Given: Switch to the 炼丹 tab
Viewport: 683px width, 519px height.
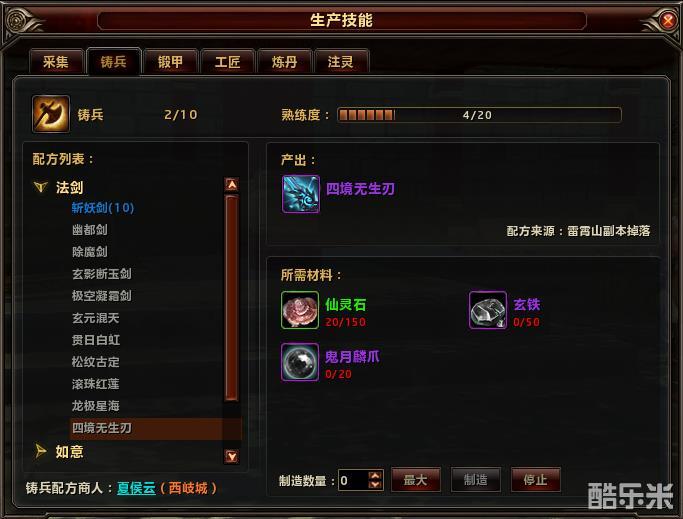Looking at the screenshot, I should click(284, 62).
